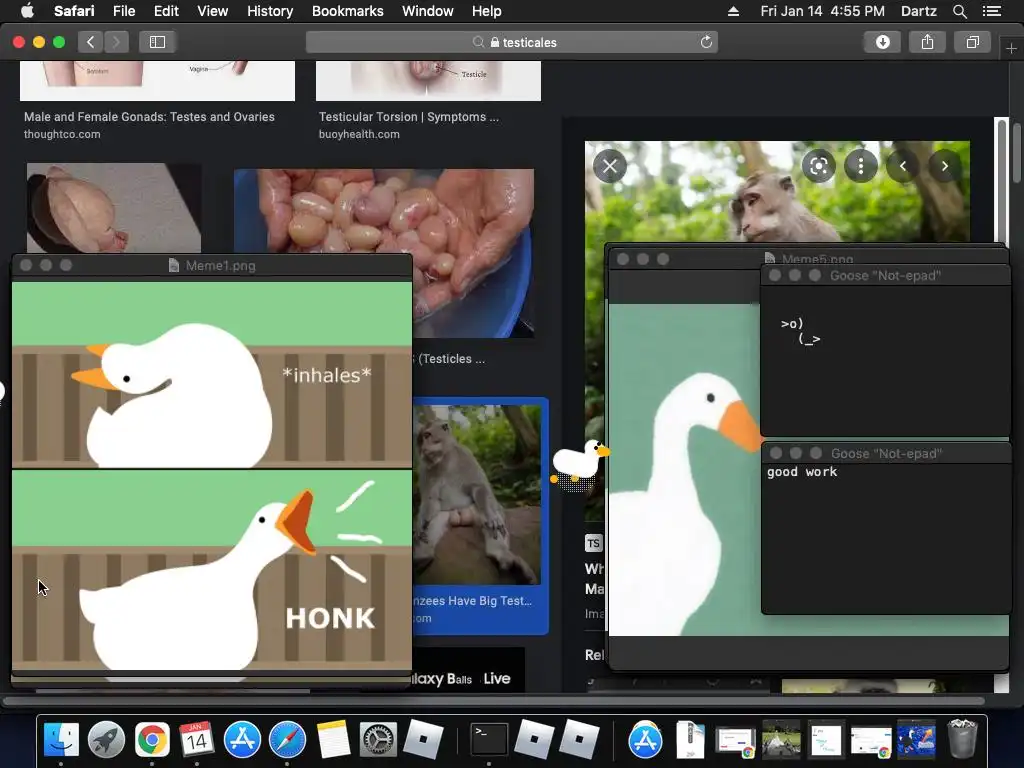Image resolution: width=1024 pixels, height=768 pixels.
Task: Click the good work text in Goose Not-epad
Action: pos(802,472)
